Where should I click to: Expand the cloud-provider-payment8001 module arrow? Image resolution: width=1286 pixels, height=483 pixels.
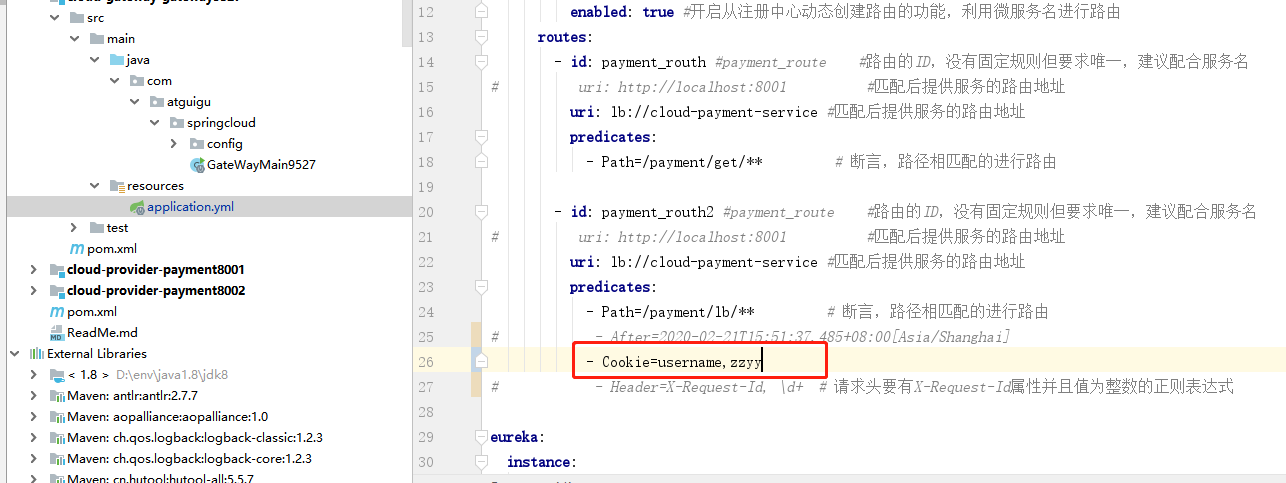click(34, 270)
